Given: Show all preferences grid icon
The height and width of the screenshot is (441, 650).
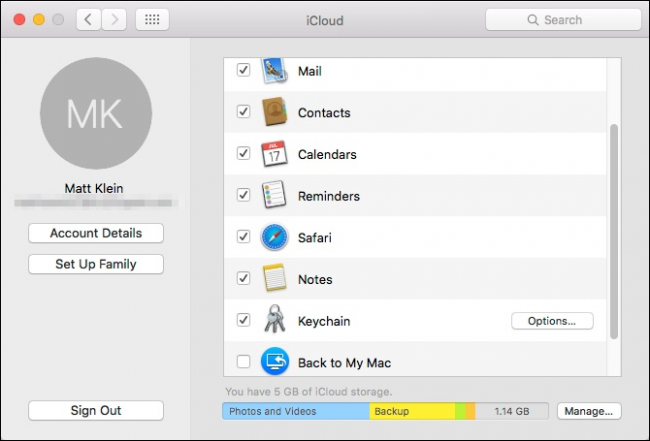Looking at the screenshot, I should (152, 19).
